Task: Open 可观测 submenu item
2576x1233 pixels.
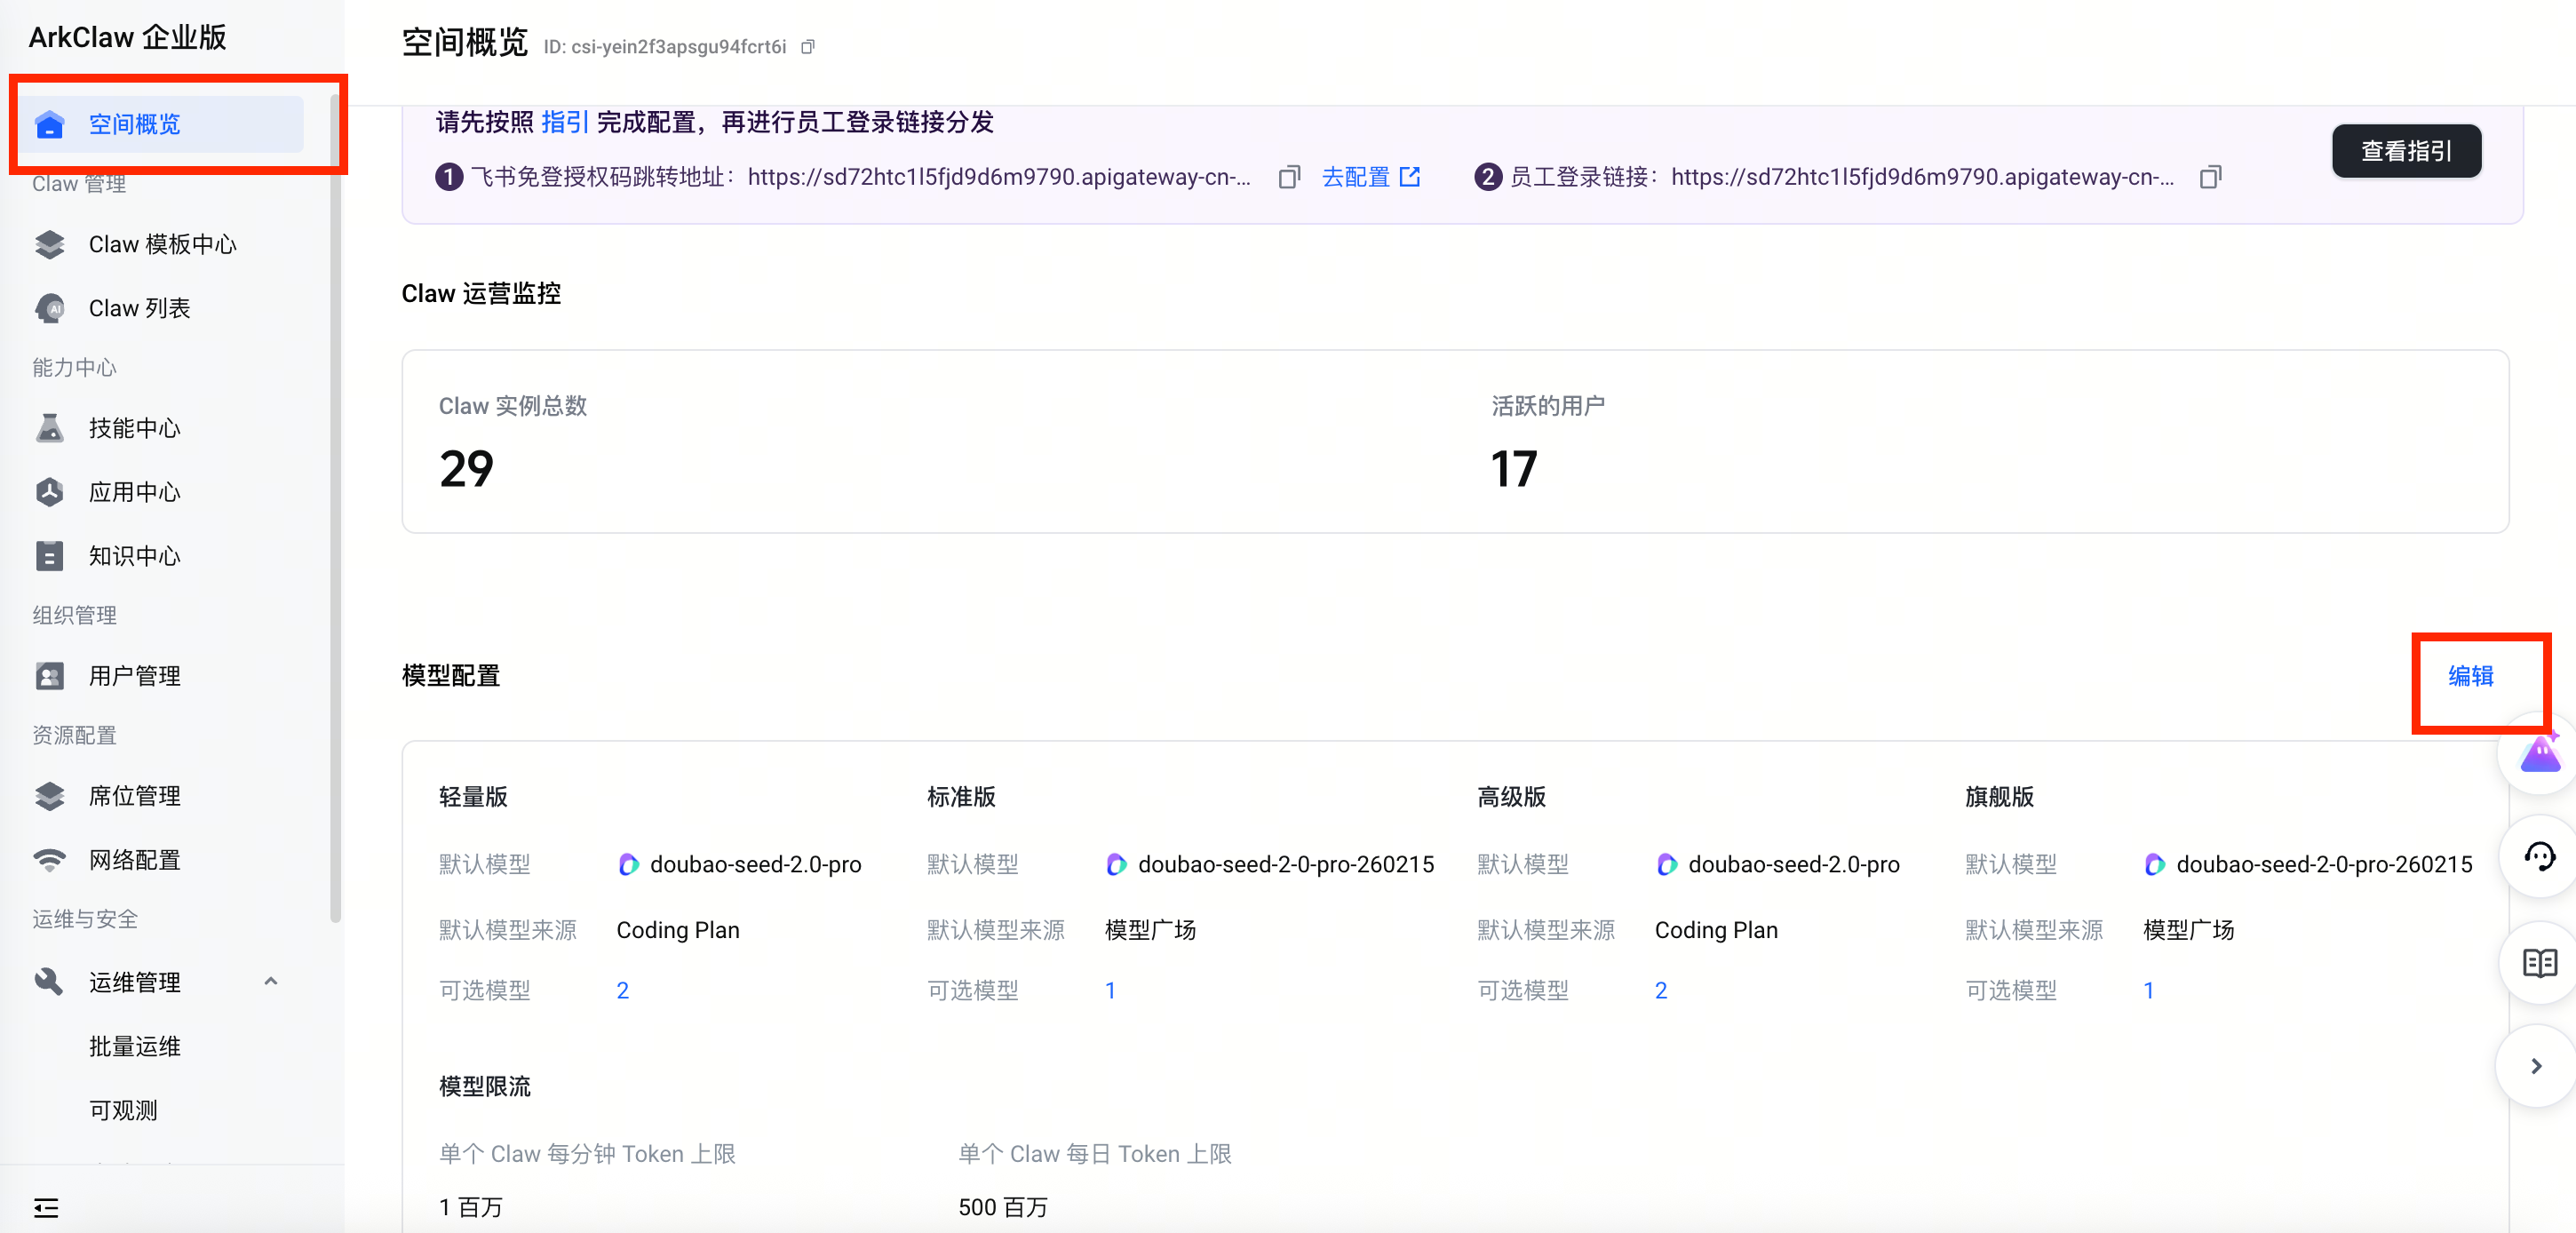Action: (123, 1110)
